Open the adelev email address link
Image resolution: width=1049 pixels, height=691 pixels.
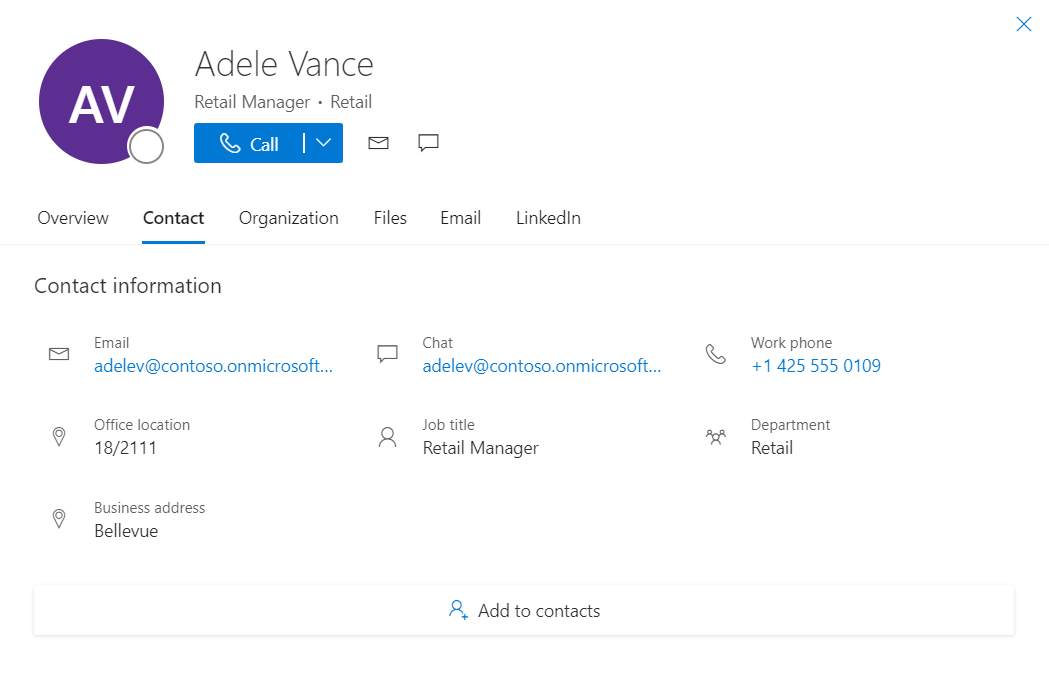213,366
